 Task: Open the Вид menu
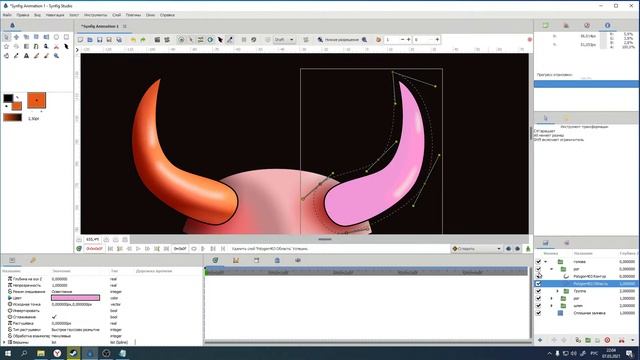tap(37, 15)
